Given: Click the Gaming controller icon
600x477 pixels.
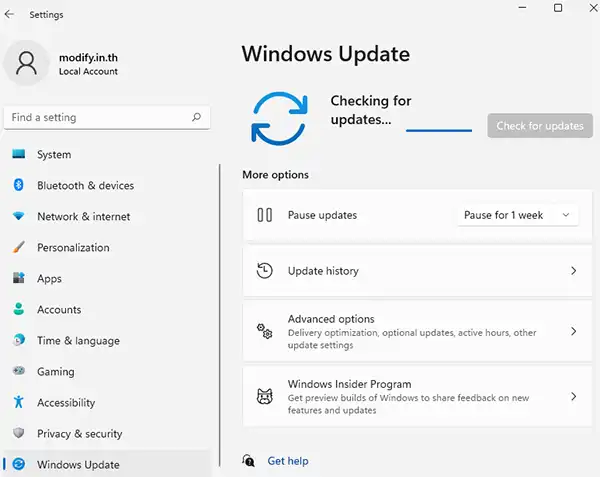Looking at the screenshot, I should [x=18, y=372].
